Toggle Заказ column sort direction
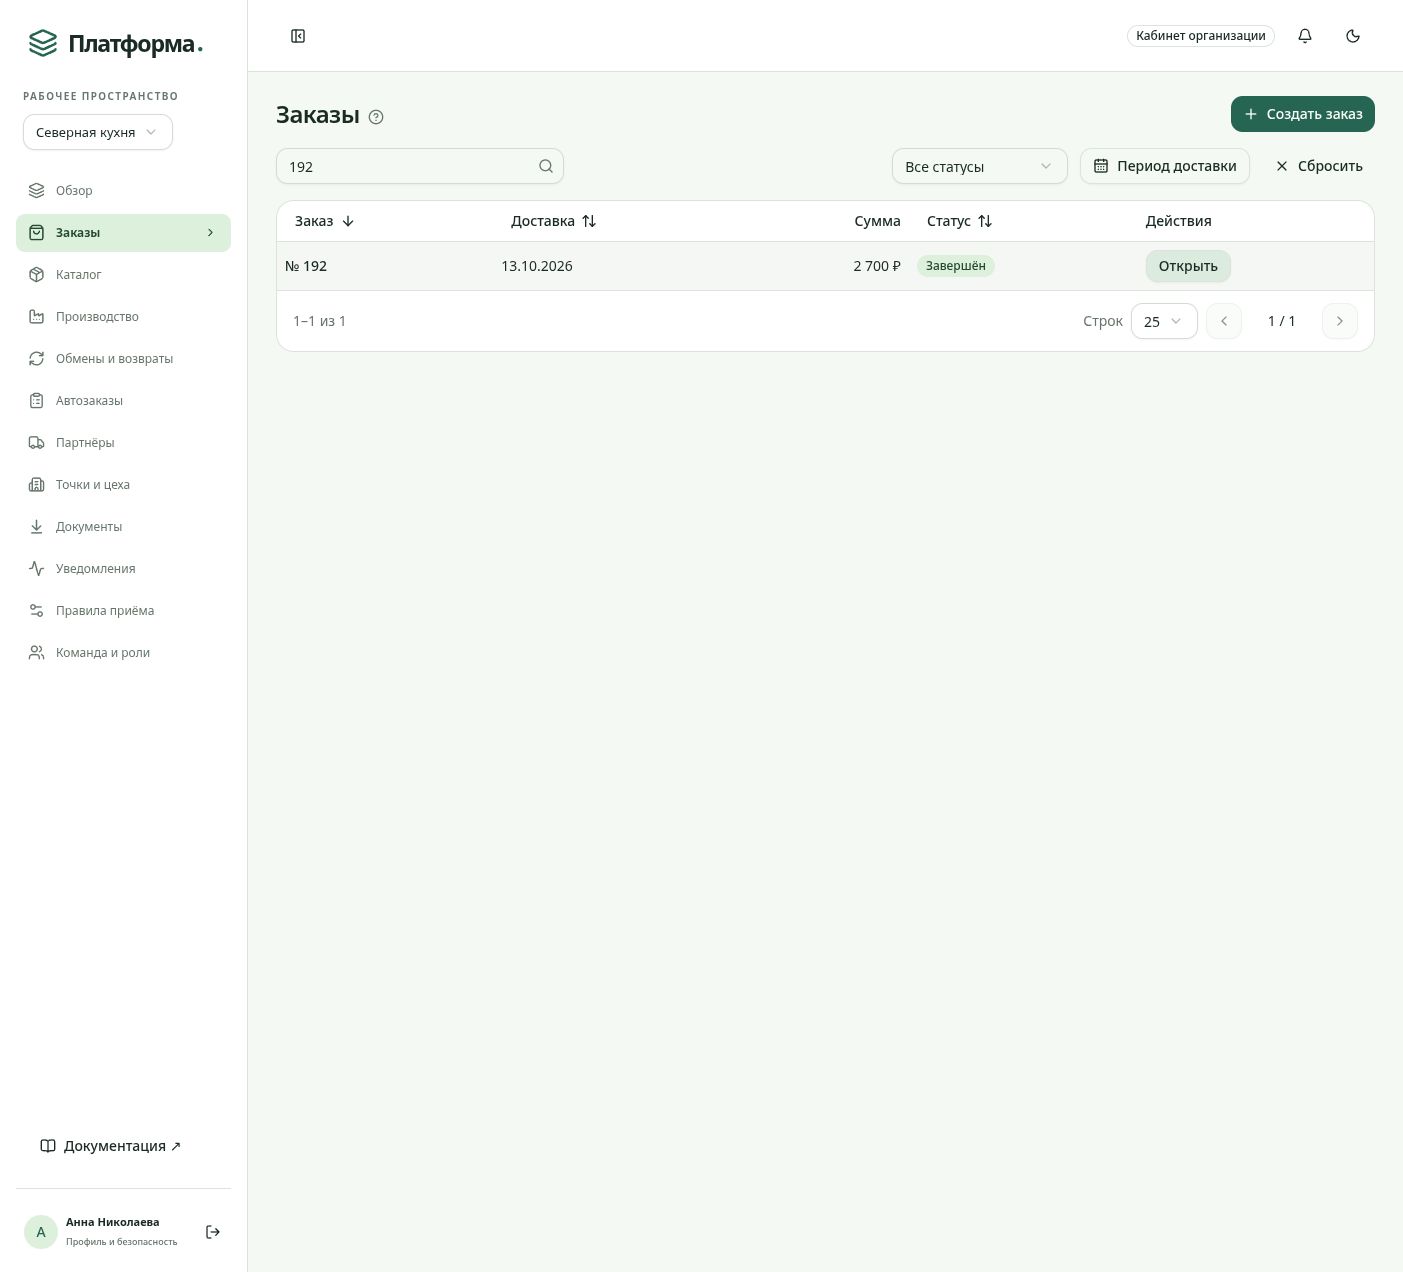Viewport: 1403px width, 1272px height. pos(348,221)
